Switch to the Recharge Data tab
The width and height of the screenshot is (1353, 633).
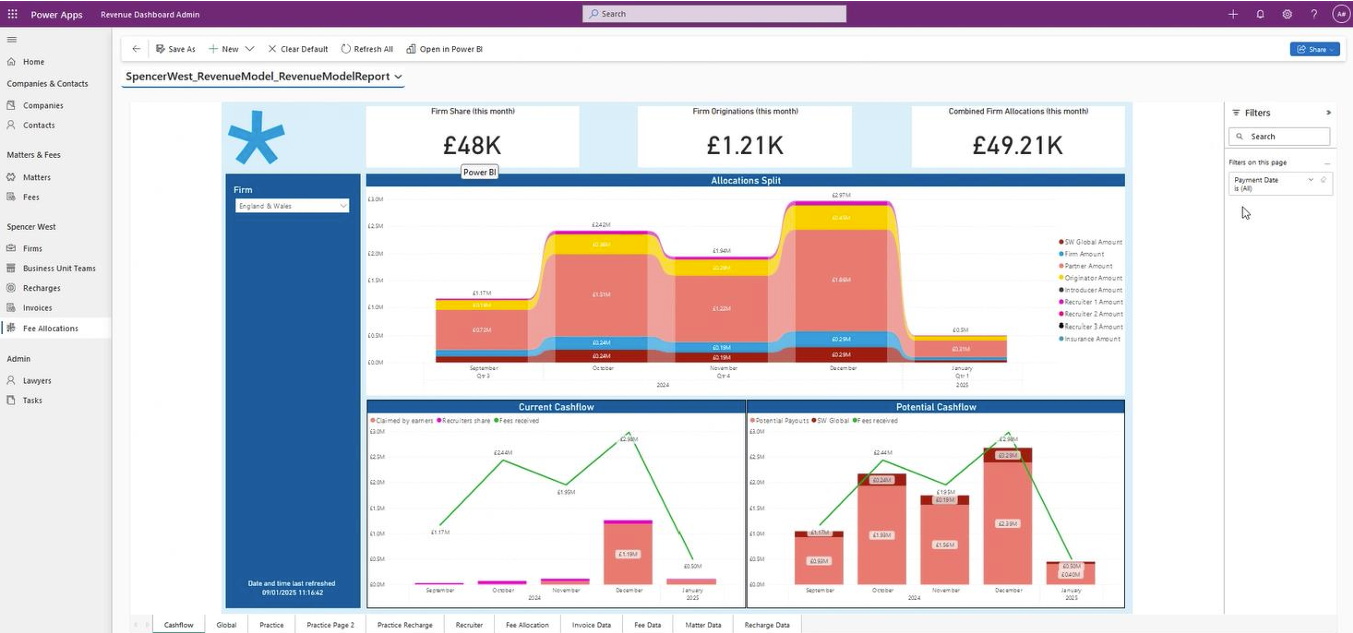(x=767, y=625)
